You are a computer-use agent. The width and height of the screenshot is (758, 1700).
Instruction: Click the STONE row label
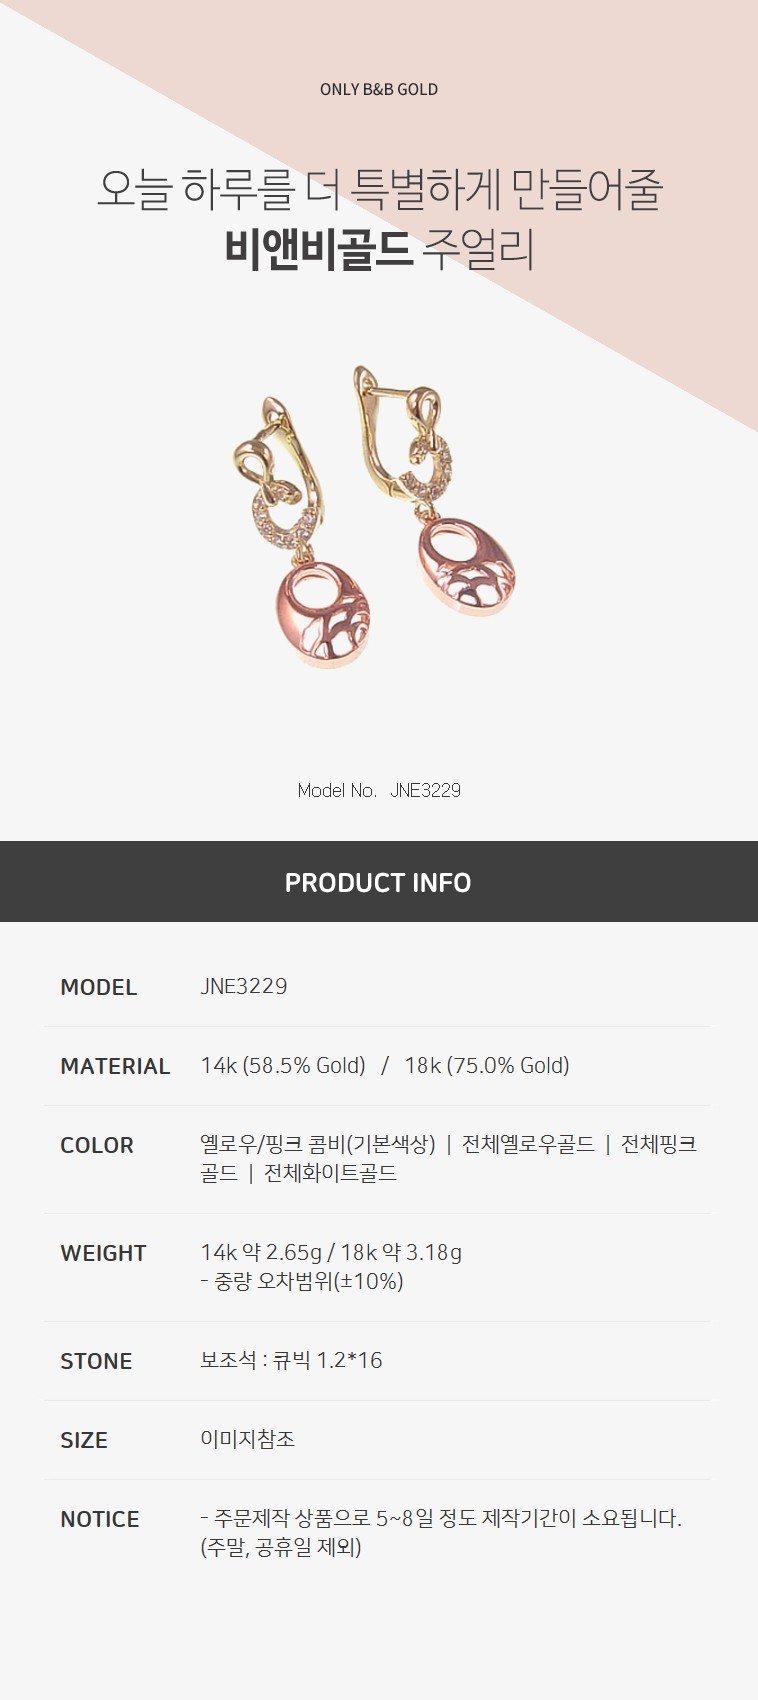pos(96,1361)
